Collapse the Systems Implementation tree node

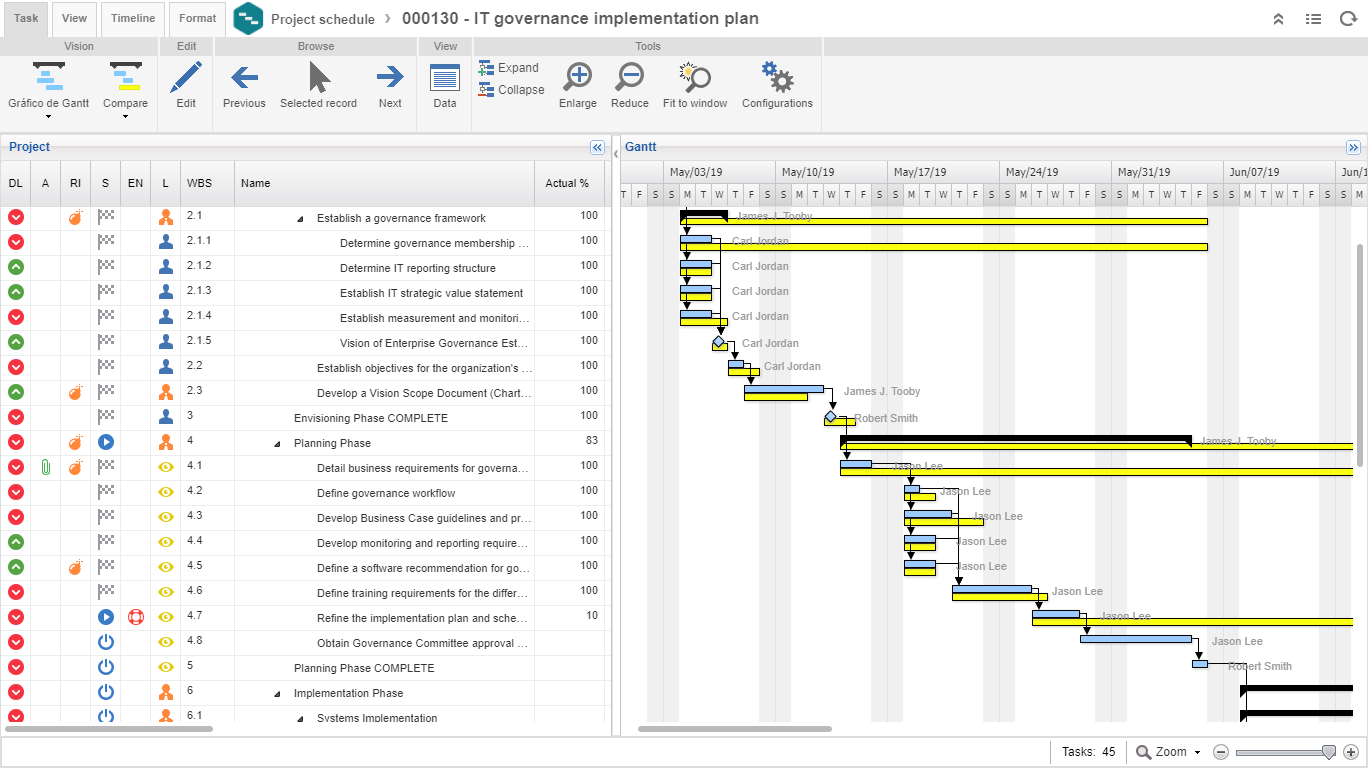point(300,719)
